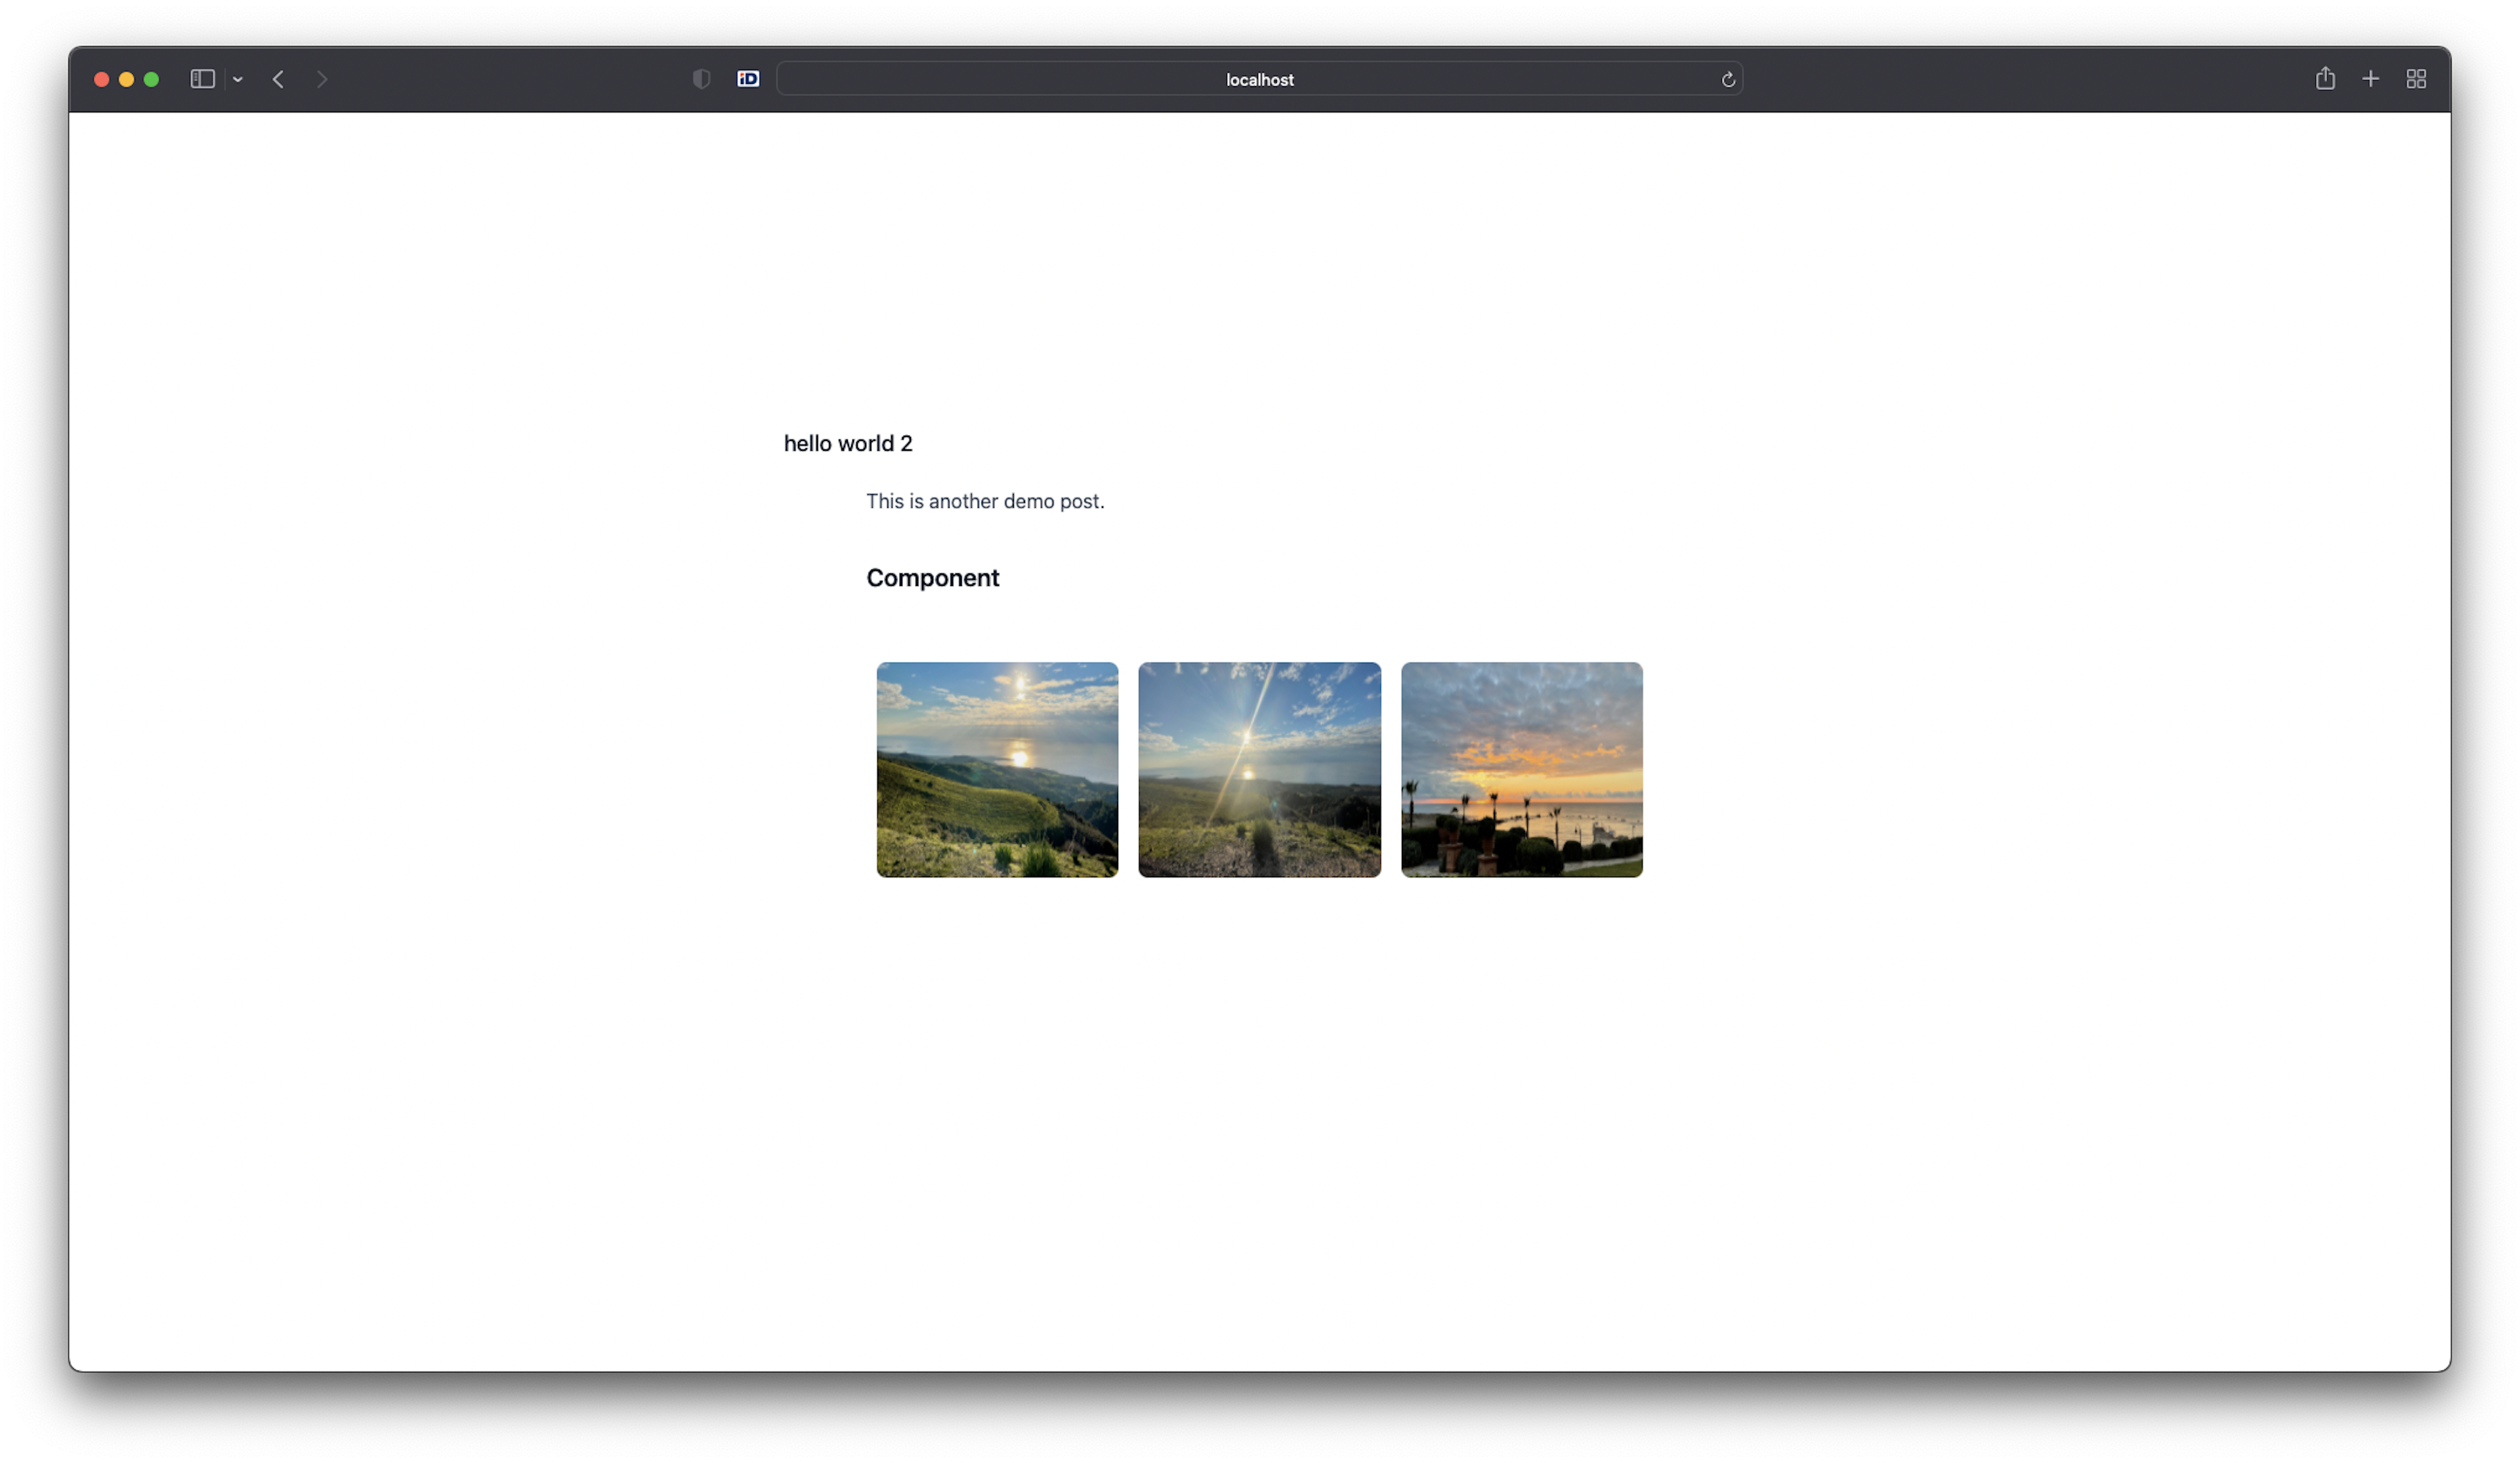
Task: Close the Safari window with the red button
Action: point(102,79)
